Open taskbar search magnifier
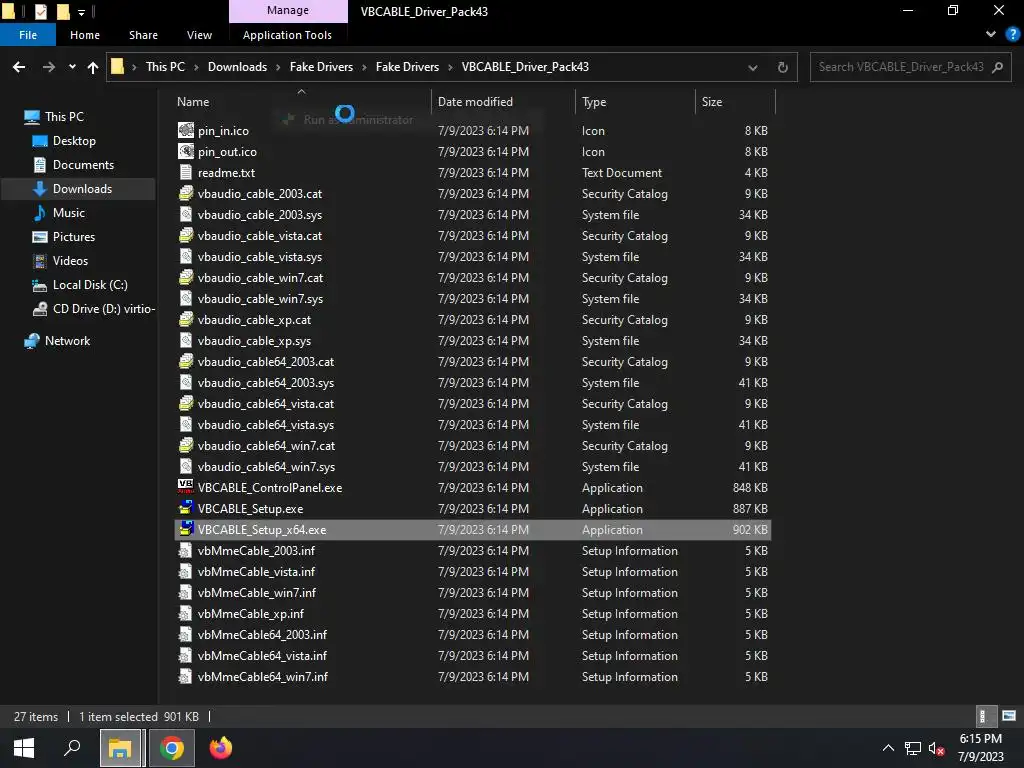 (x=72, y=748)
